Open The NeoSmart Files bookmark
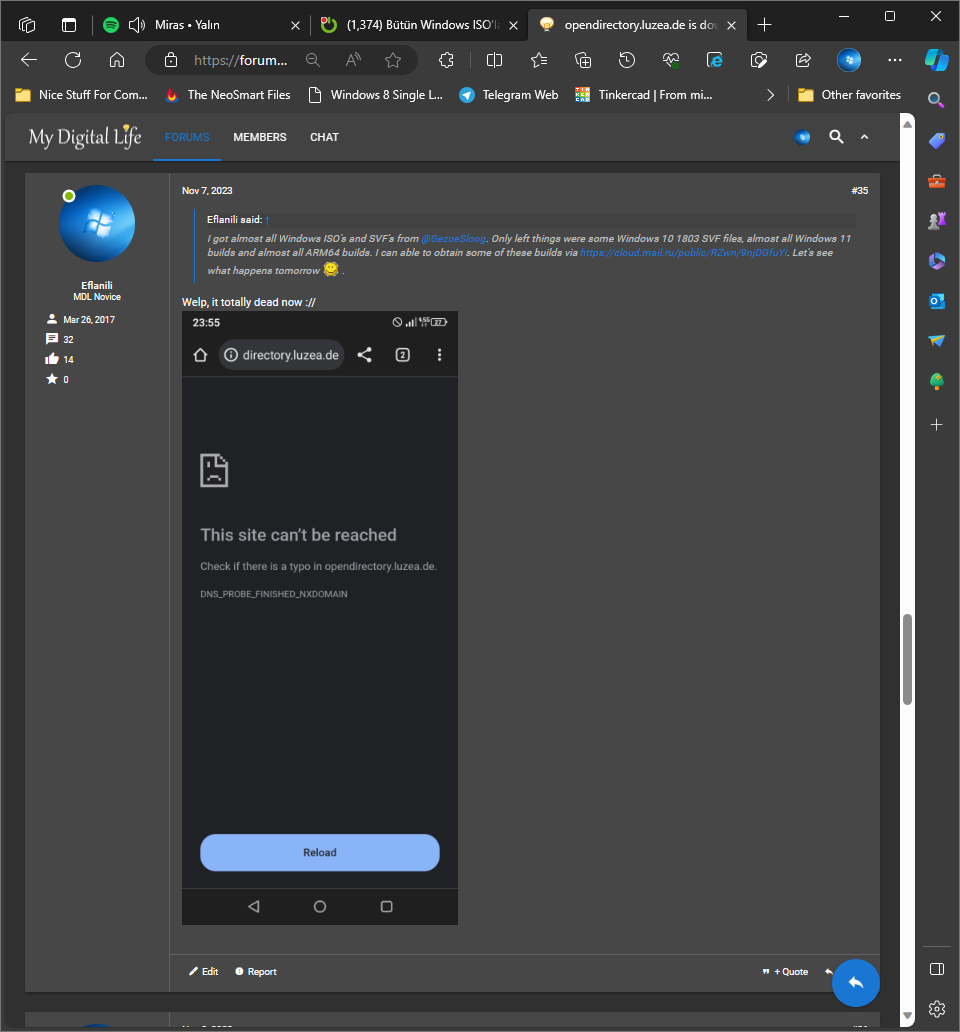This screenshot has height=1032, width=960. click(x=228, y=95)
